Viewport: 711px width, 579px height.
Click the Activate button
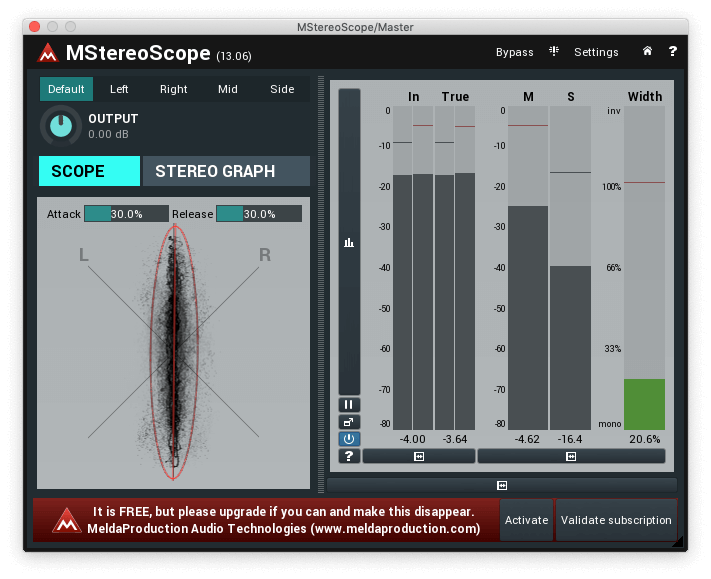pyautogui.click(x=526, y=520)
